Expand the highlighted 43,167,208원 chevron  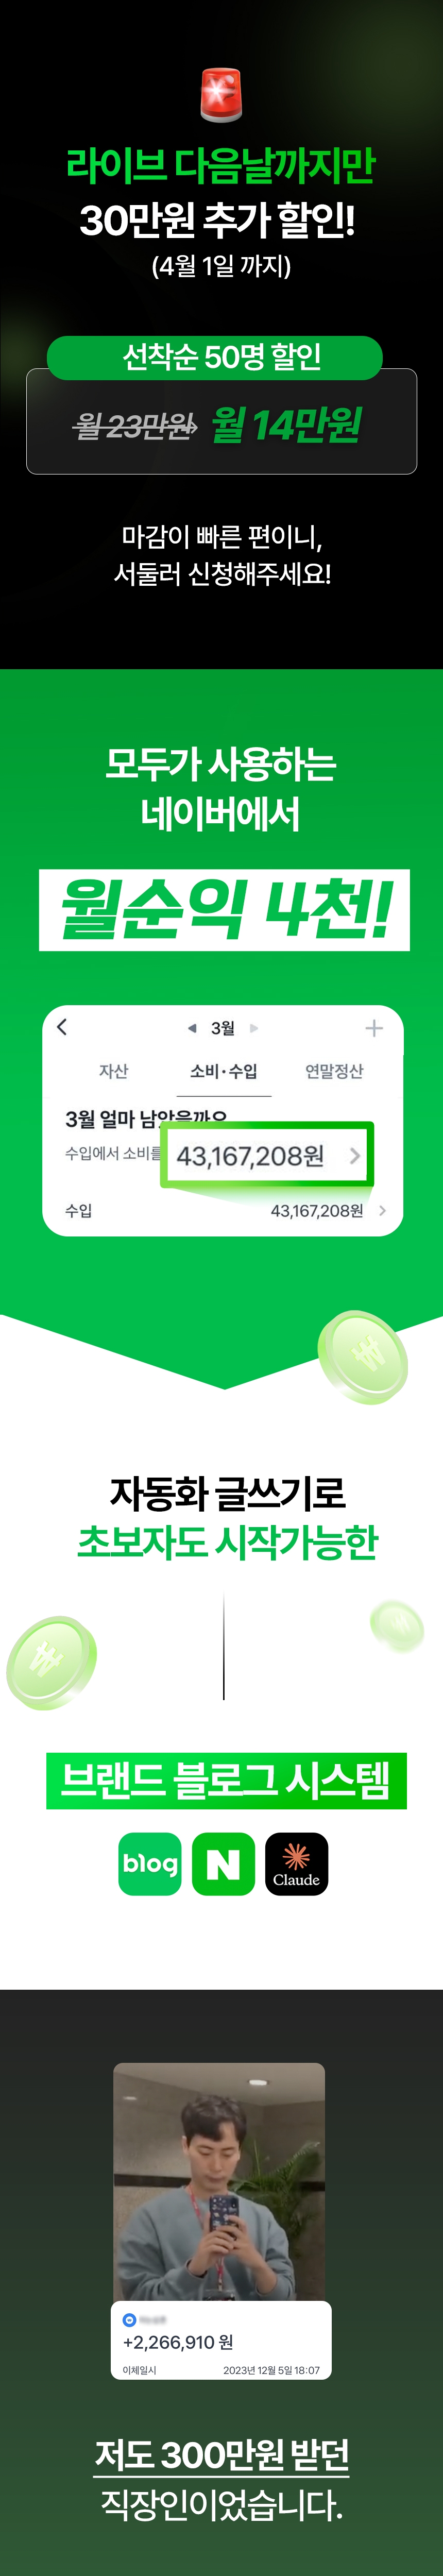(355, 1156)
